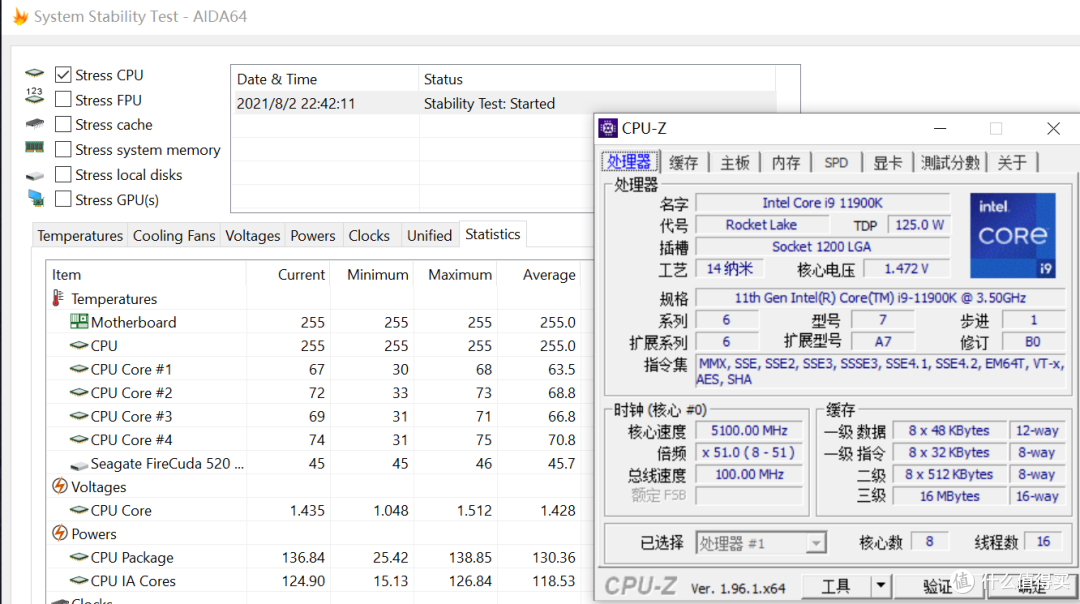1080x604 pixels.
Task: Switch to the Unified tab
Action: click(x=429, y=236)
